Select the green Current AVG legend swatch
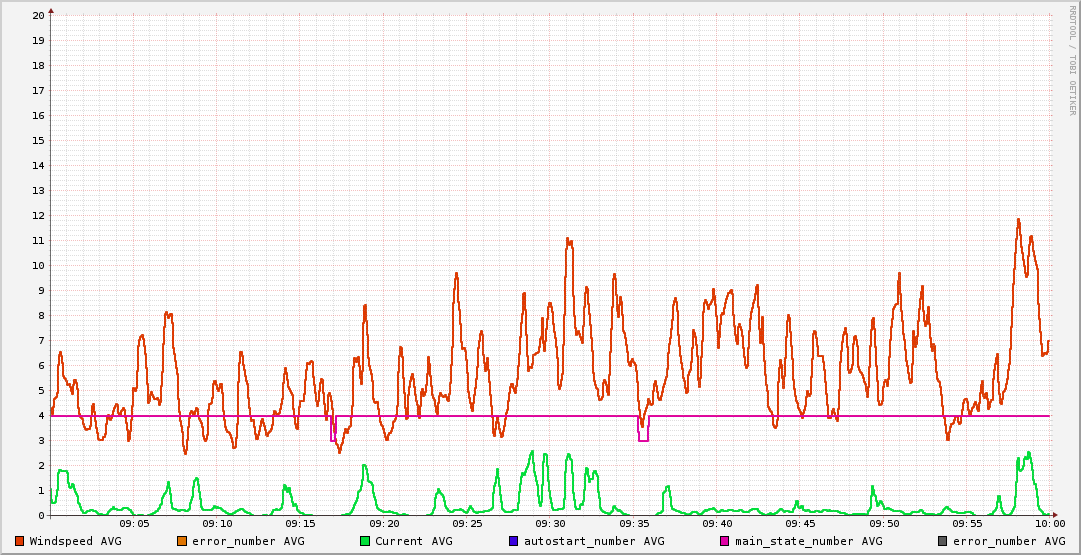Viewport: 1081px width, 555px height. coord(365,541)
